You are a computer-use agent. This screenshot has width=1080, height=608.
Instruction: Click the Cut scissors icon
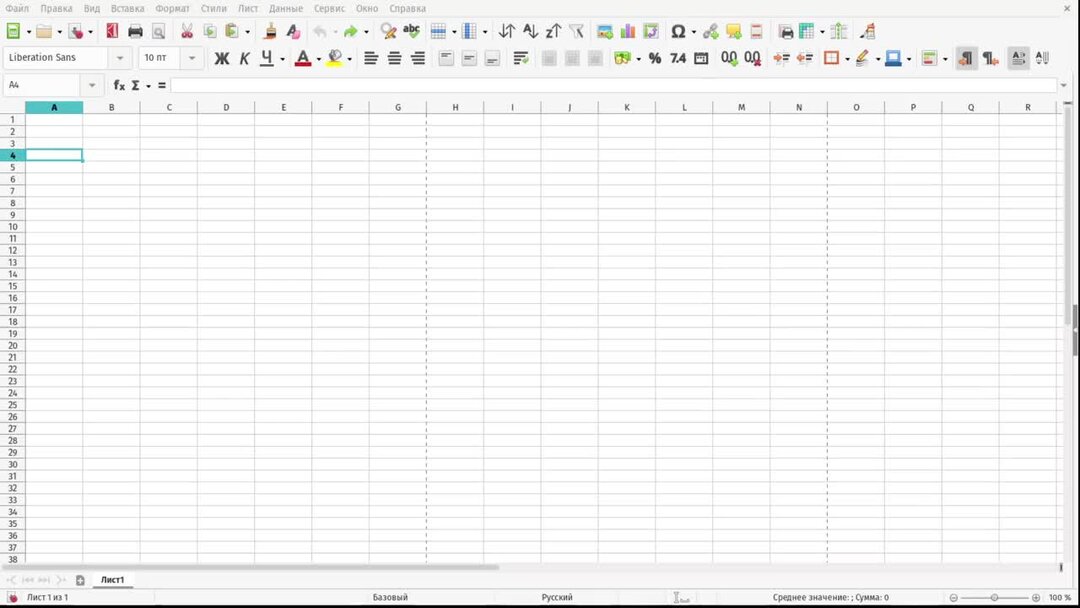pyautogui.click(x=187, y=31)
